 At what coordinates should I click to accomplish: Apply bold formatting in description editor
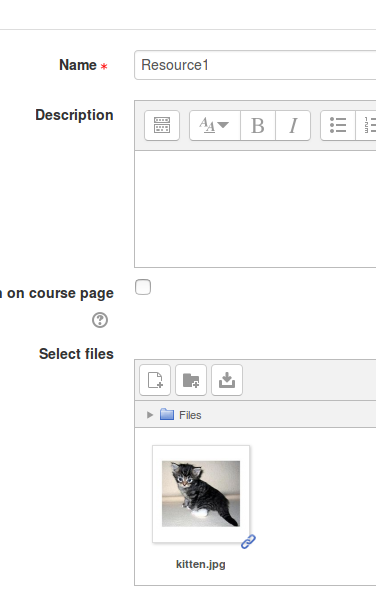point(258,126)
